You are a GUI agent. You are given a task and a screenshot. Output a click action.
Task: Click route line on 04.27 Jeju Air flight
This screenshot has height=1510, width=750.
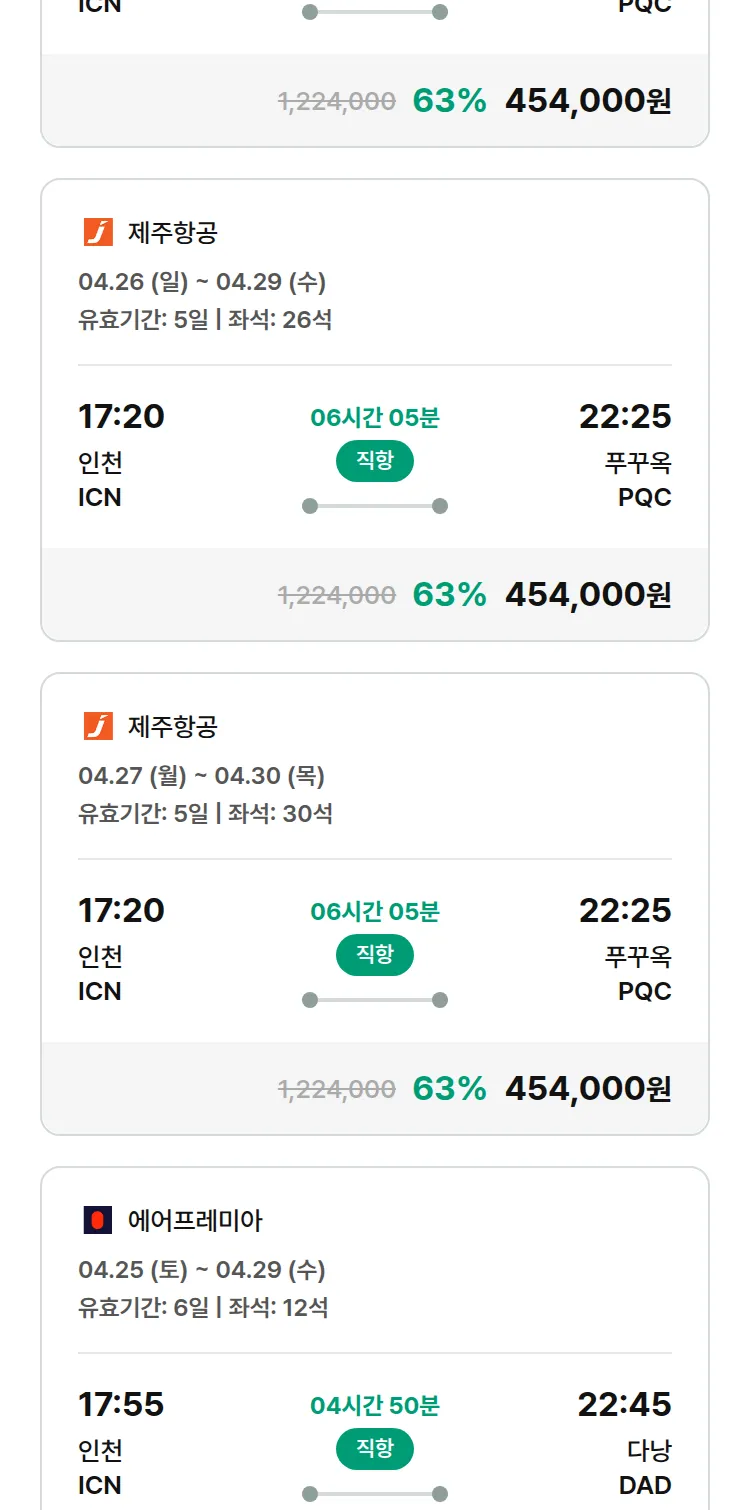click(375, 1000)
